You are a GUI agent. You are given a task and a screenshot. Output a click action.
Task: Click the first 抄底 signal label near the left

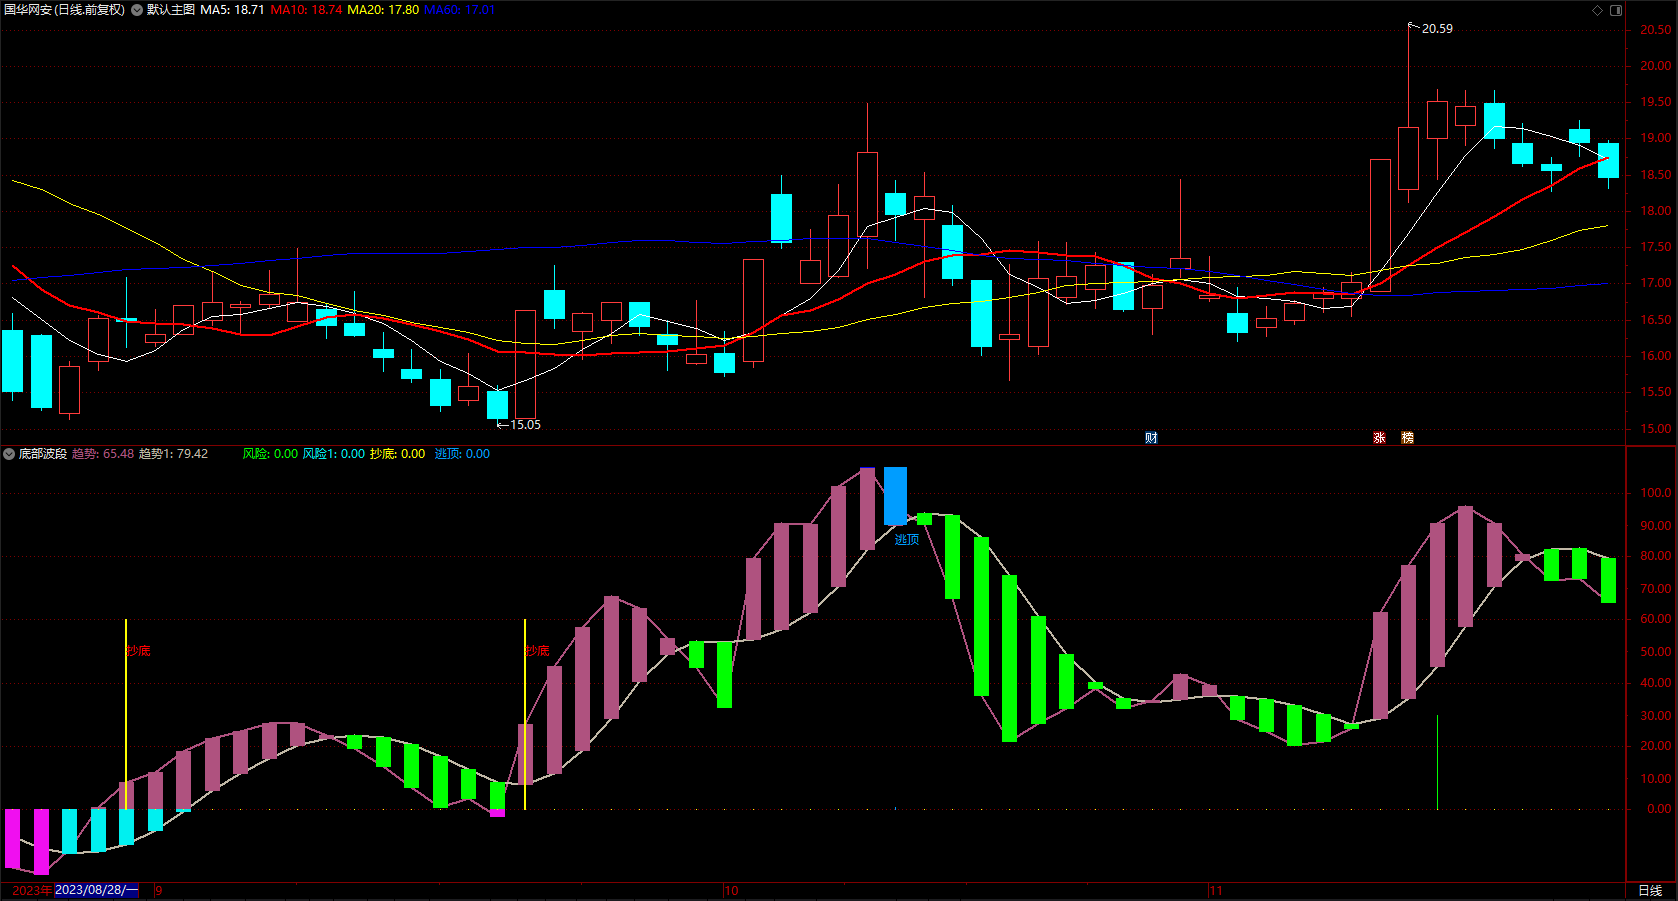(139, 651)
